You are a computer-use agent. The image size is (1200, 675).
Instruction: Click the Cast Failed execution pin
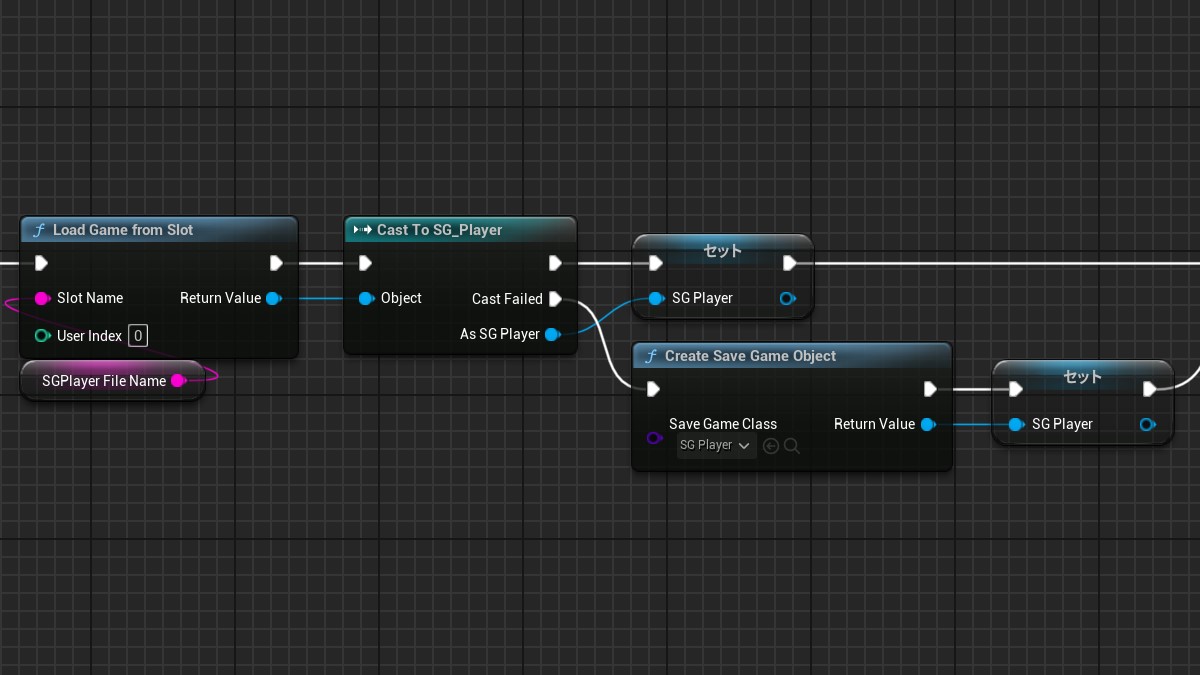556,299
